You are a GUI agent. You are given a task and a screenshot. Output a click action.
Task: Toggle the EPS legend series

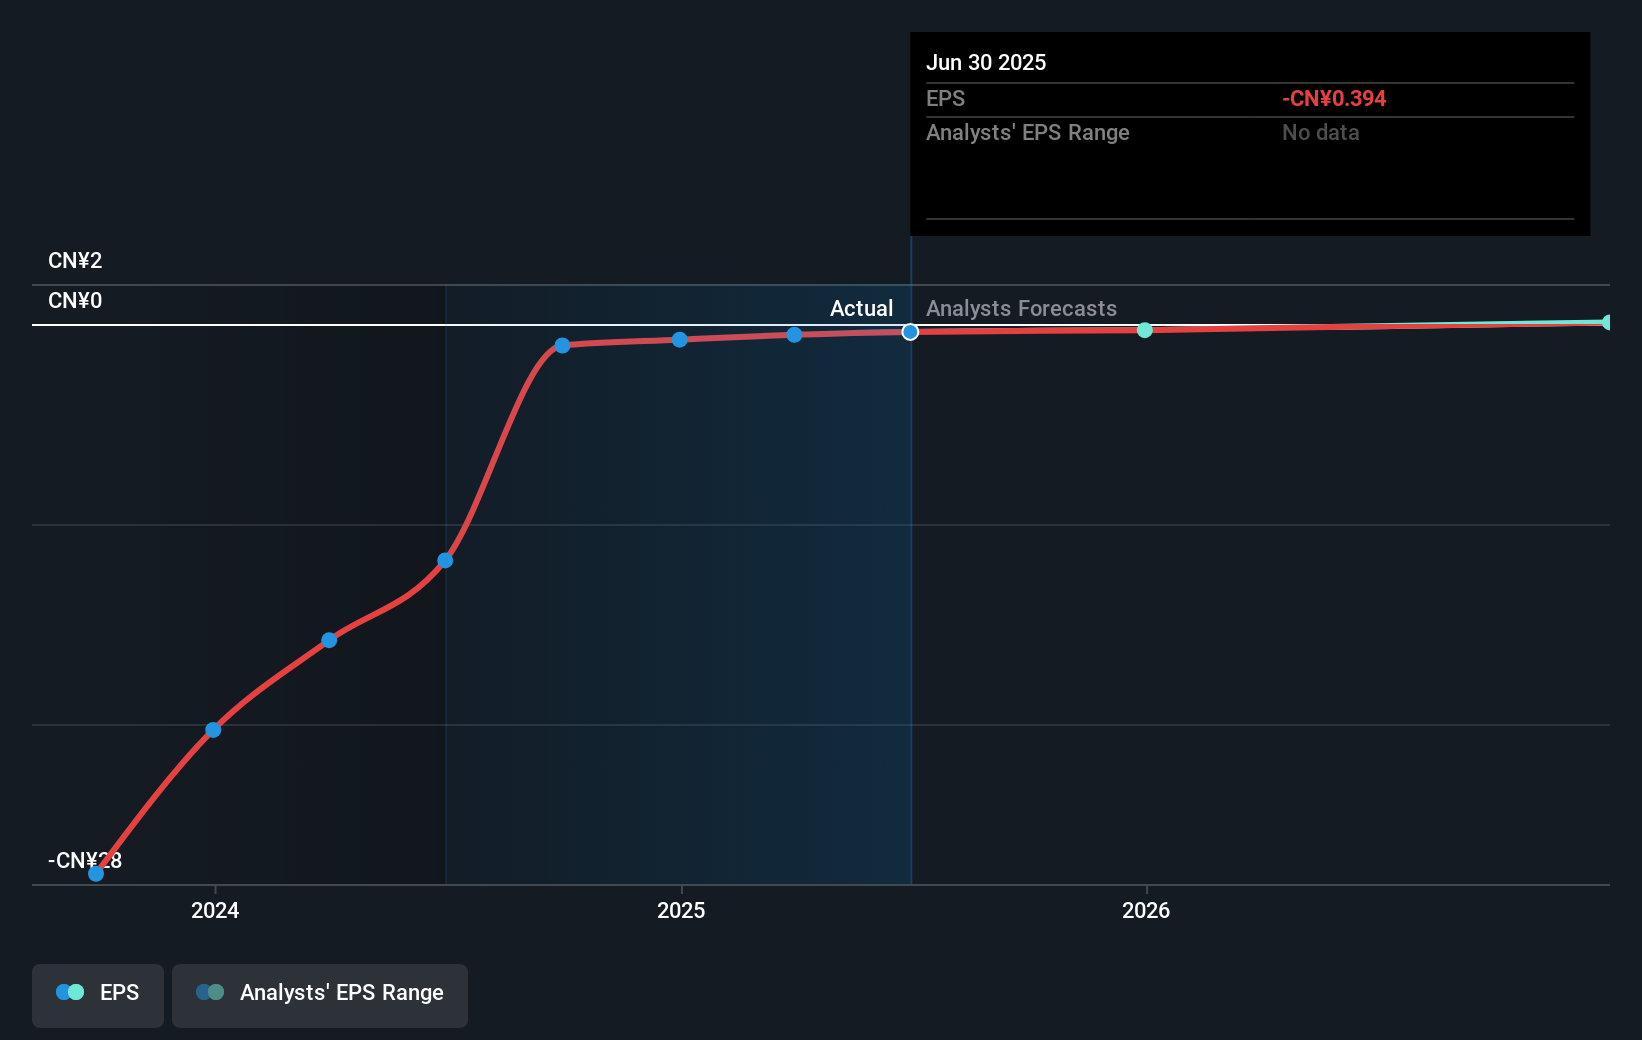pos(98,995)
